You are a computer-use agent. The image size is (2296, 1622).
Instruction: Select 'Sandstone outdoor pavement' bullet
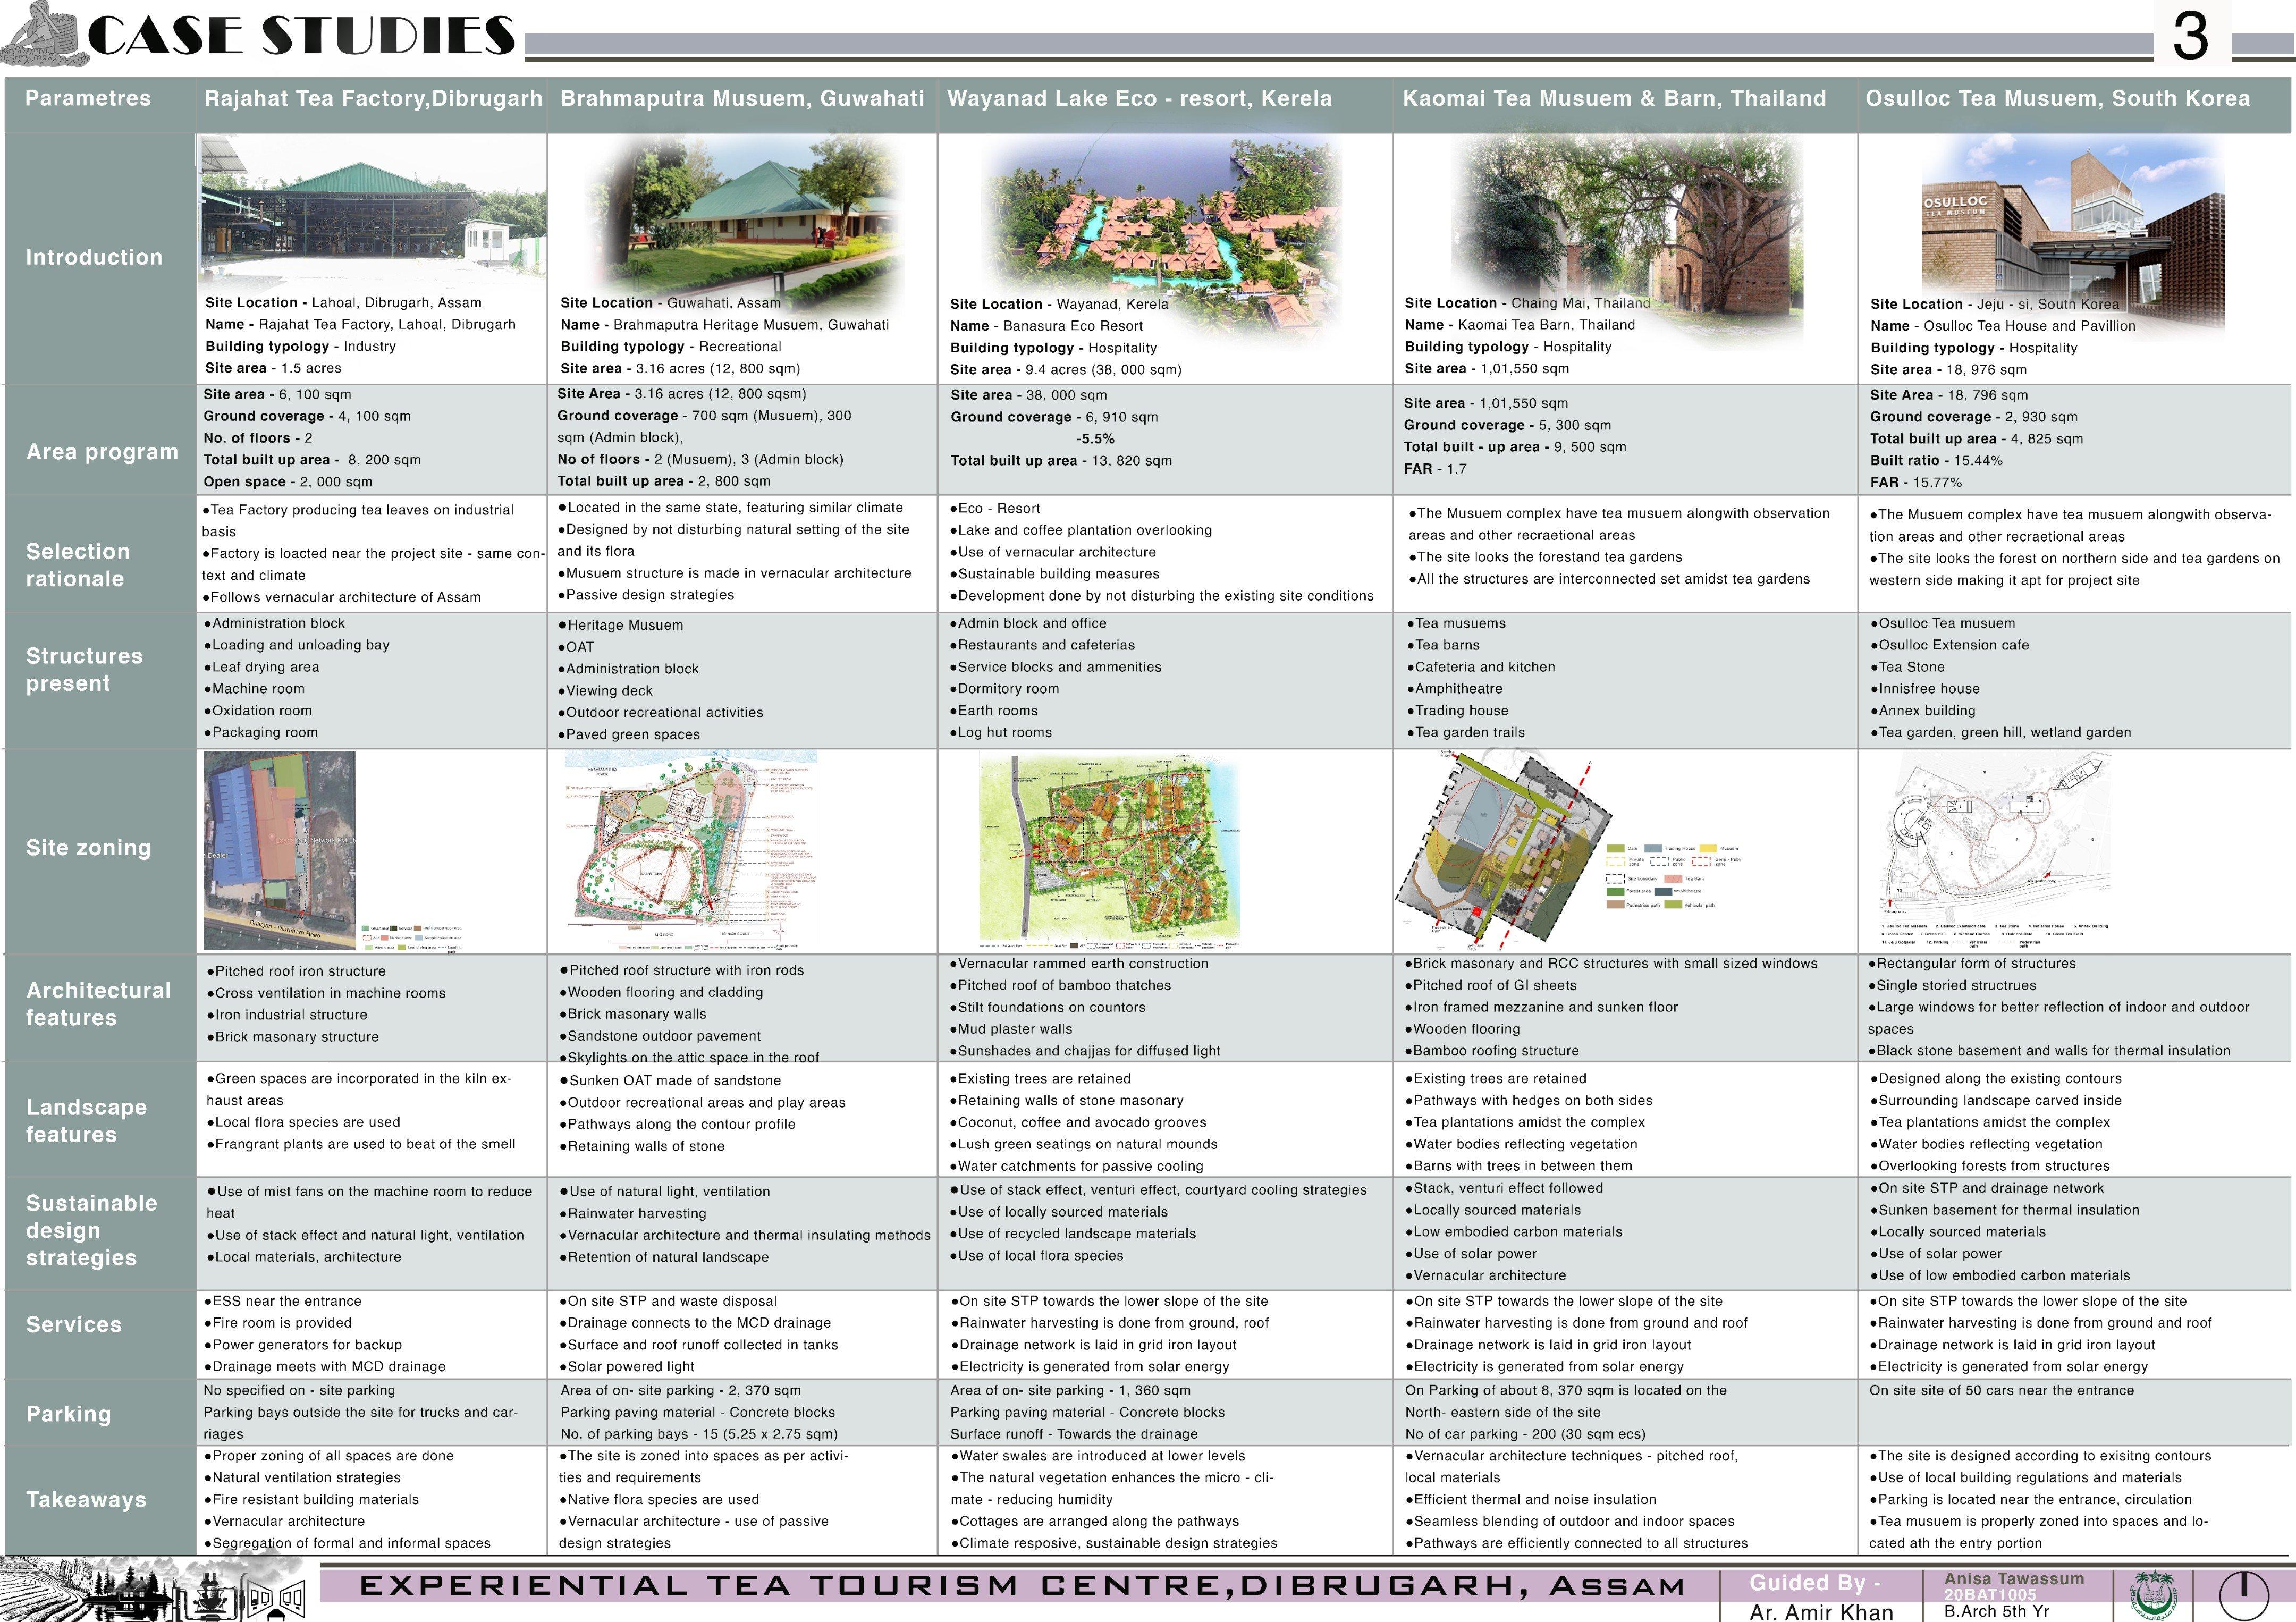pyautogui.click(x=660, y=1036)
